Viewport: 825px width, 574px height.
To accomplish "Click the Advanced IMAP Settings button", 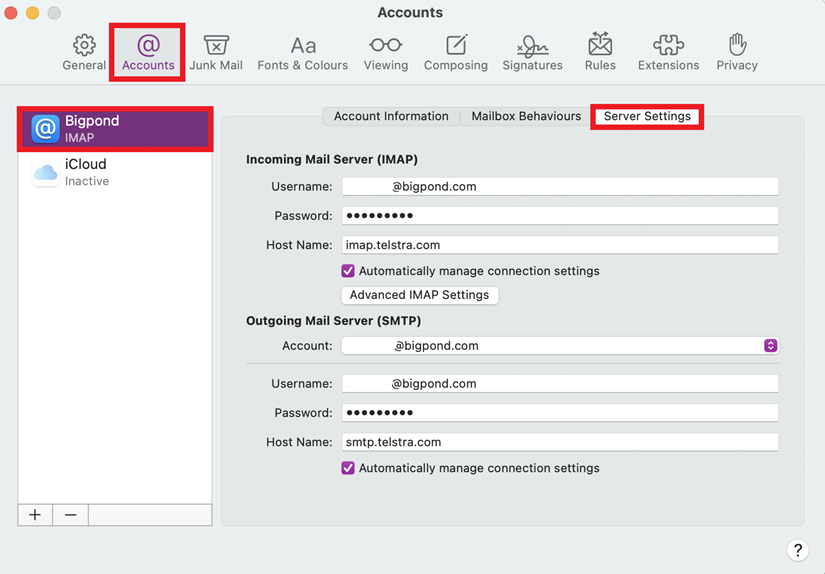I will coord(419,295).
